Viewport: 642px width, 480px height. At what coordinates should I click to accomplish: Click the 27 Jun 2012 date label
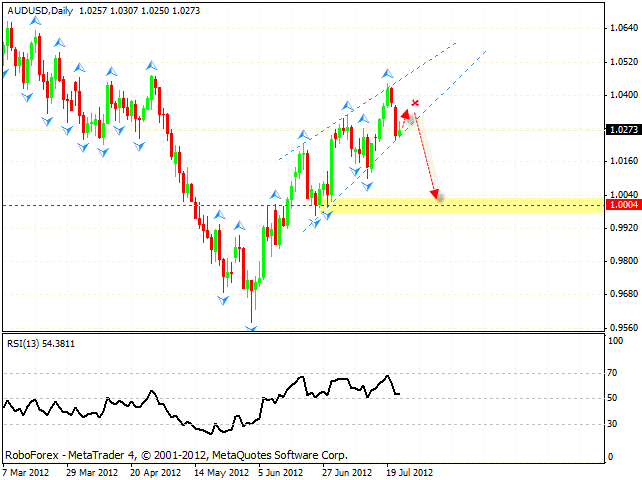click(347, 473)
